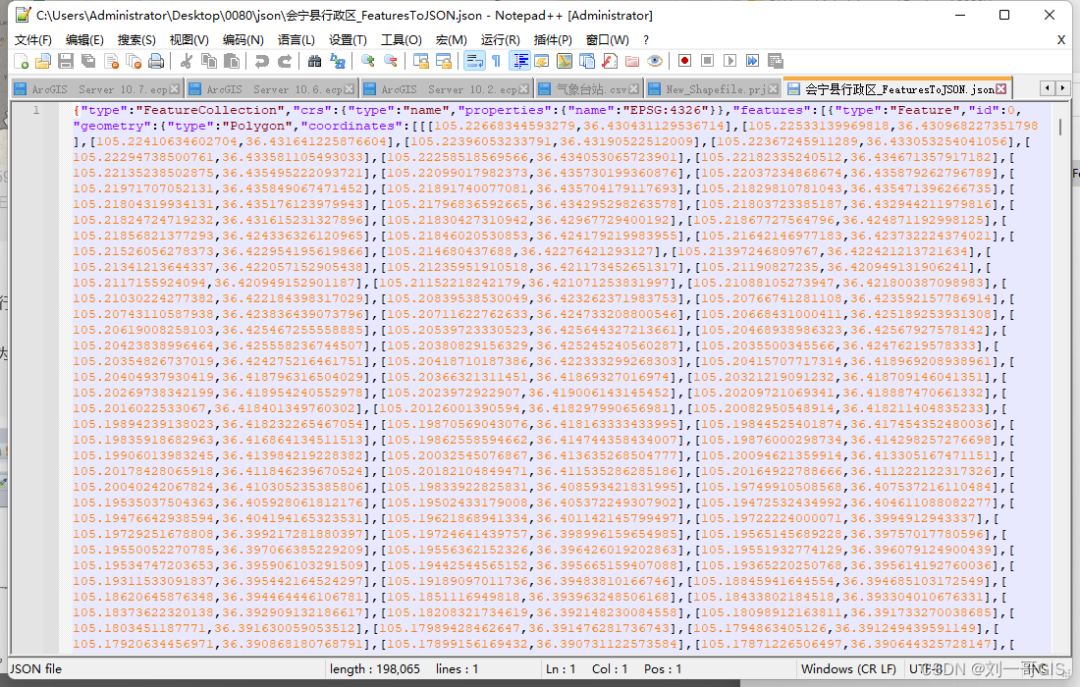The height and width of the screenshot is (687, 1080).
Task: Start macro recording with red dot
Action: pos(685,61)
